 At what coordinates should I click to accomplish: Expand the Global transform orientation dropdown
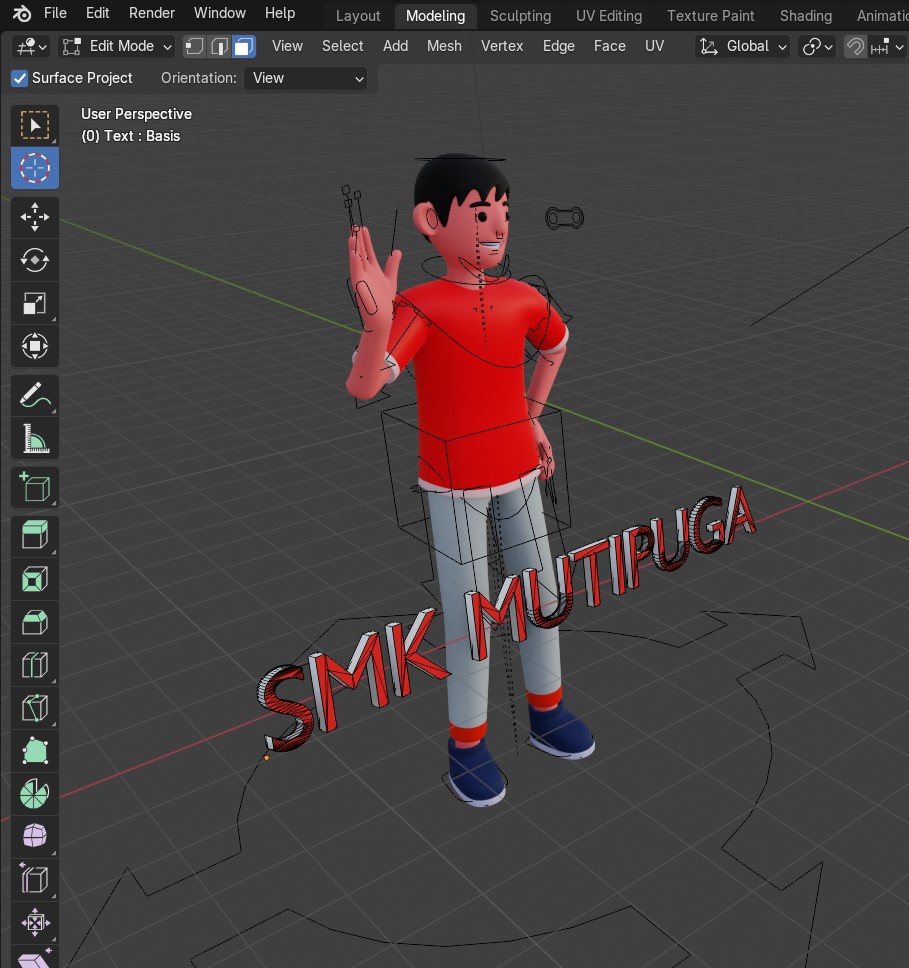[742, 46]
